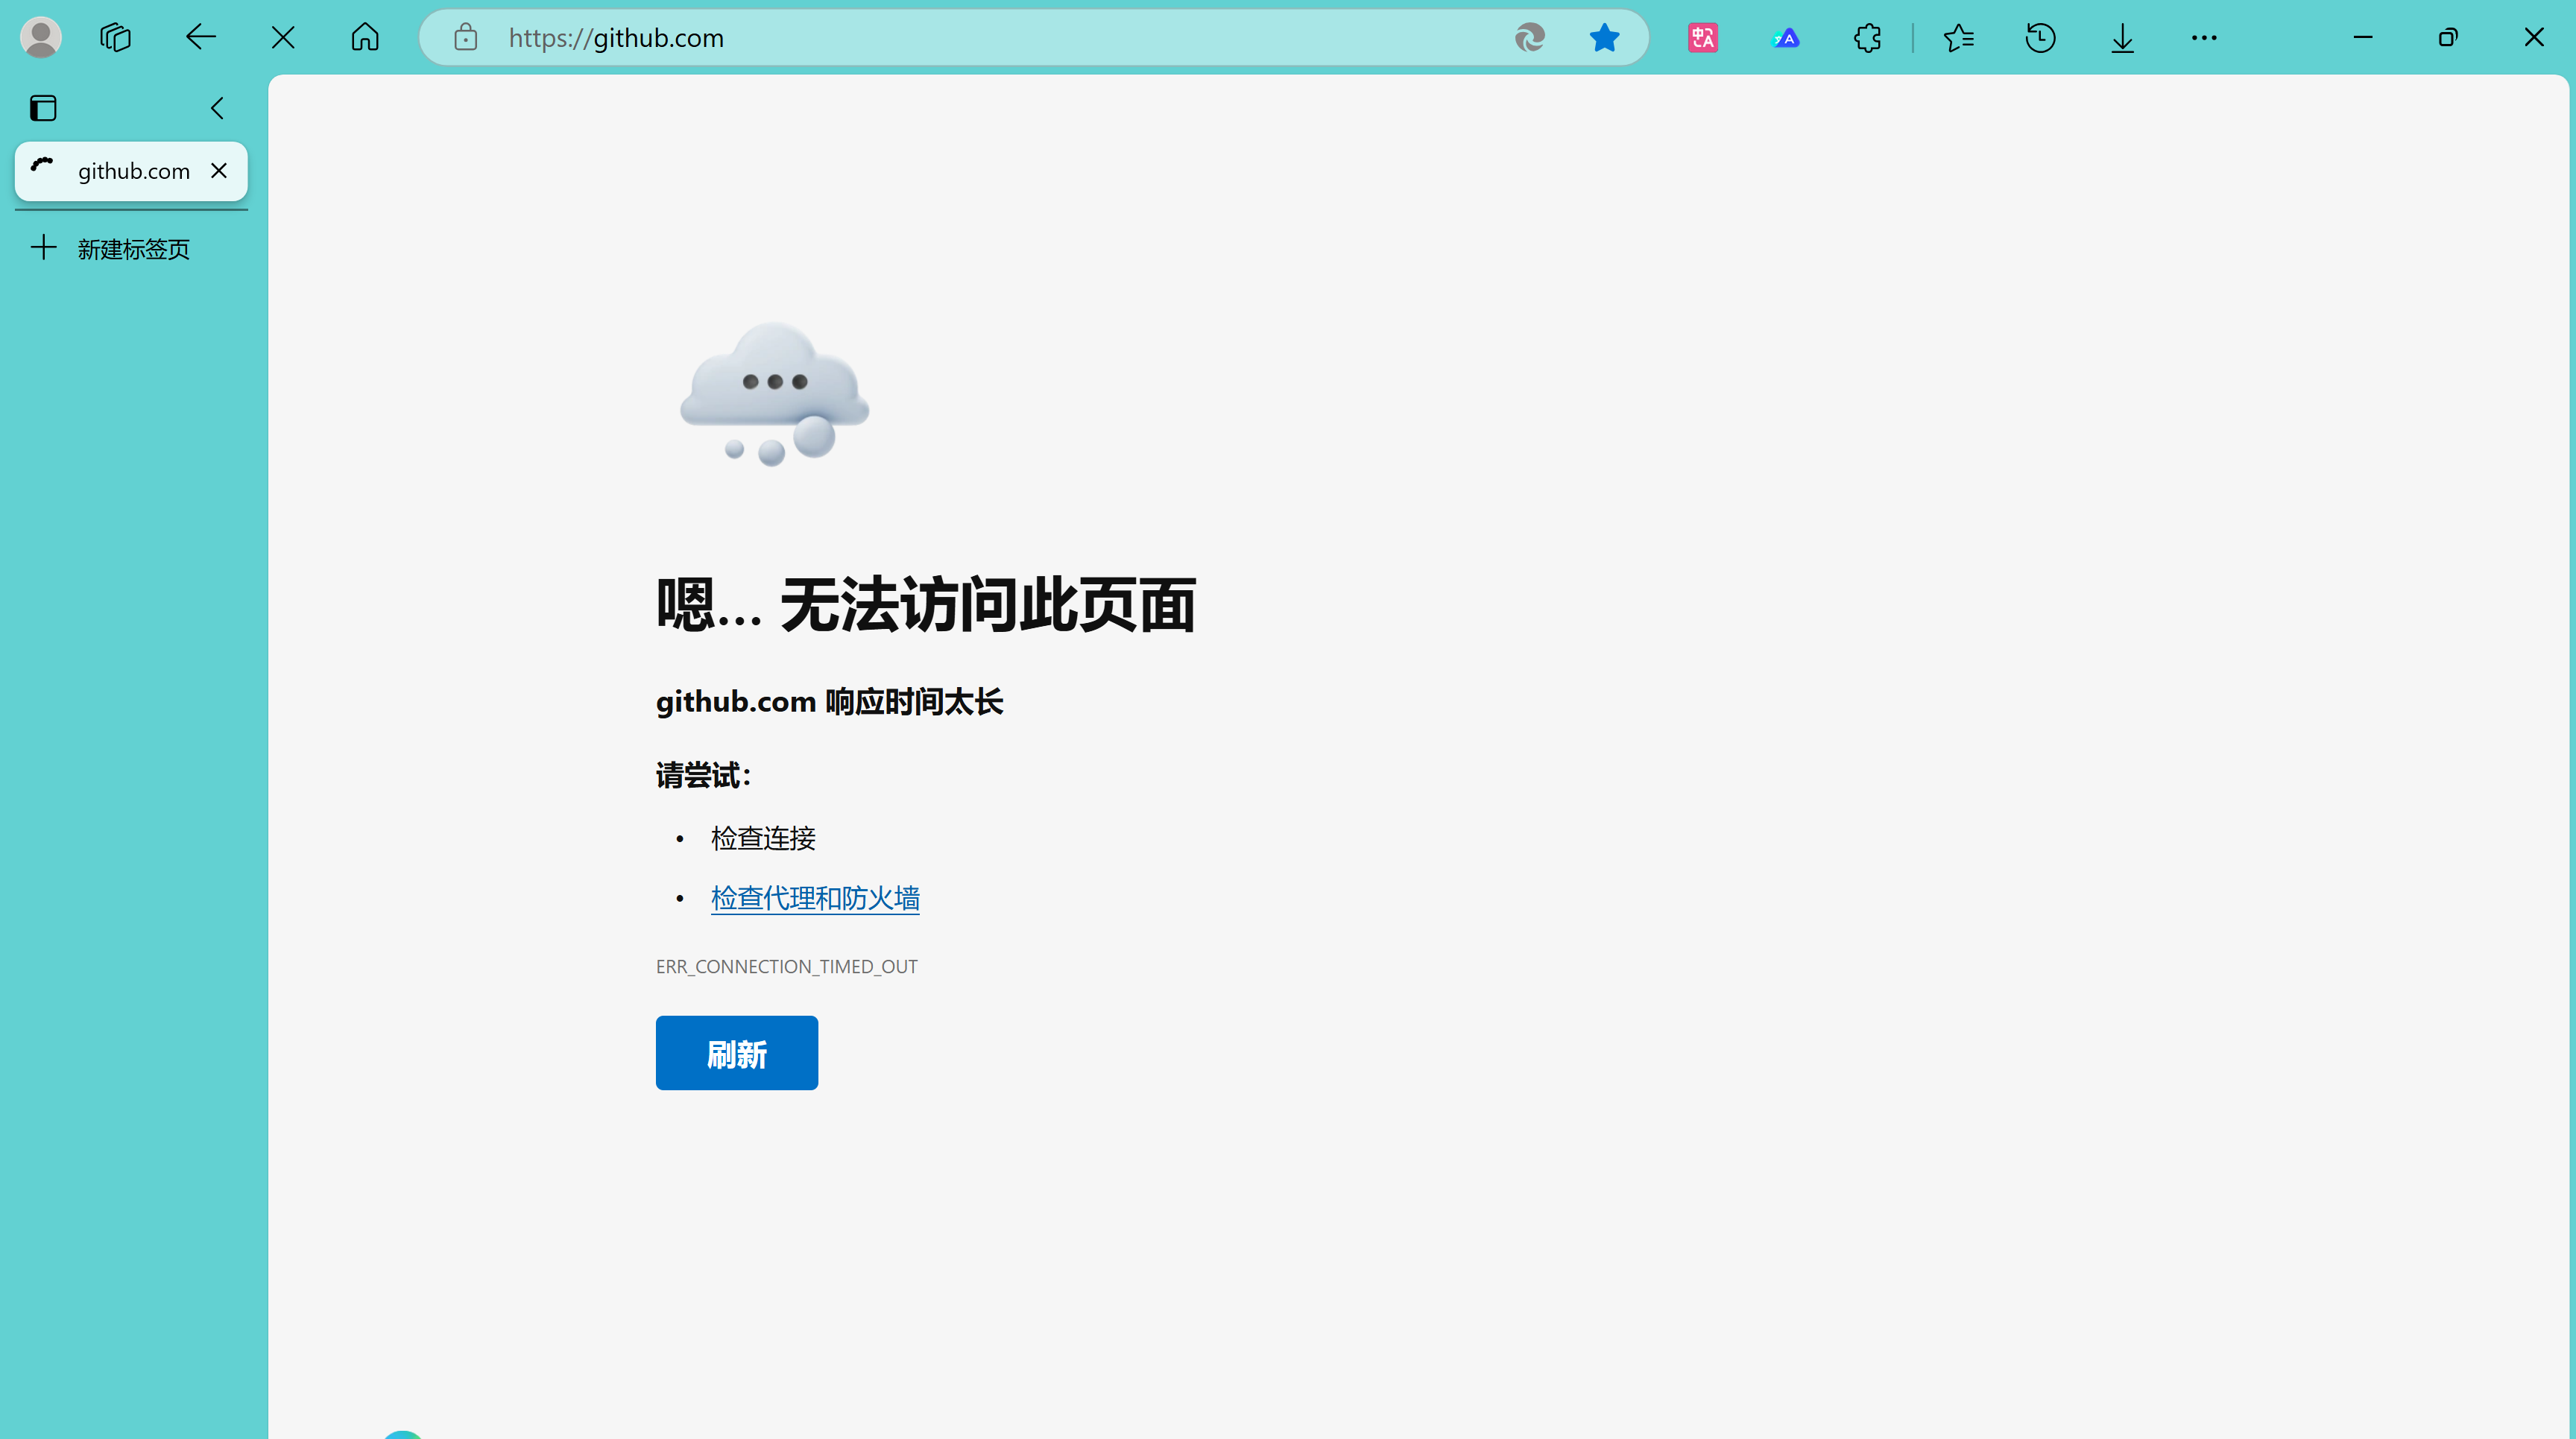The height and width of the screenshot is (1439, 2576).
Task: View site info lock icon
Action: click(465, 38)
